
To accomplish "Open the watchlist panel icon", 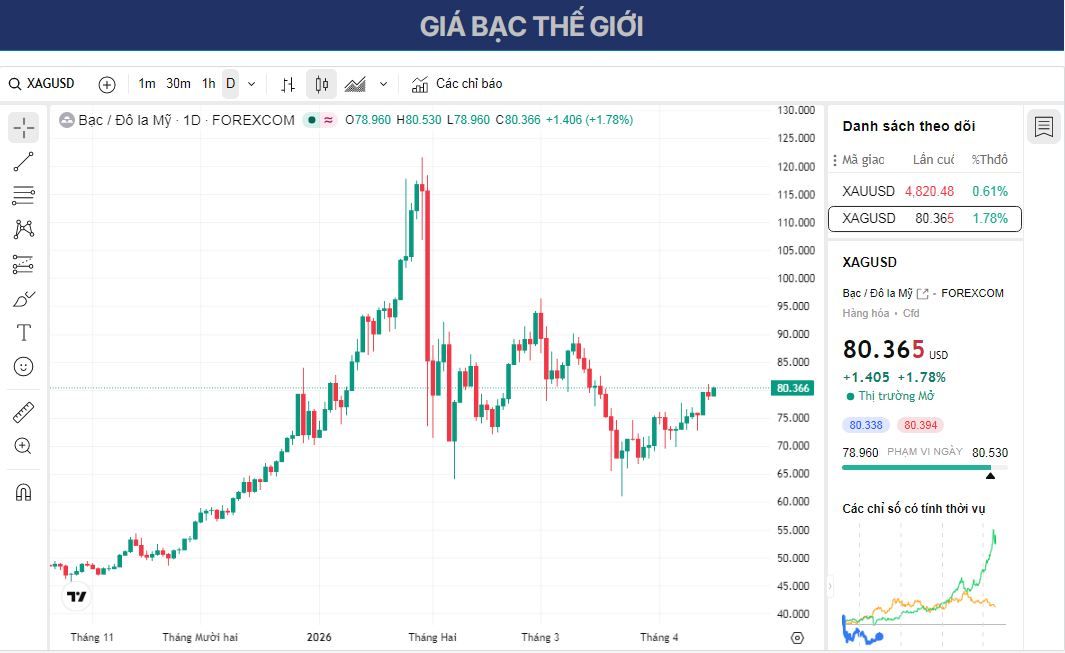I will tap(1044, 126).
